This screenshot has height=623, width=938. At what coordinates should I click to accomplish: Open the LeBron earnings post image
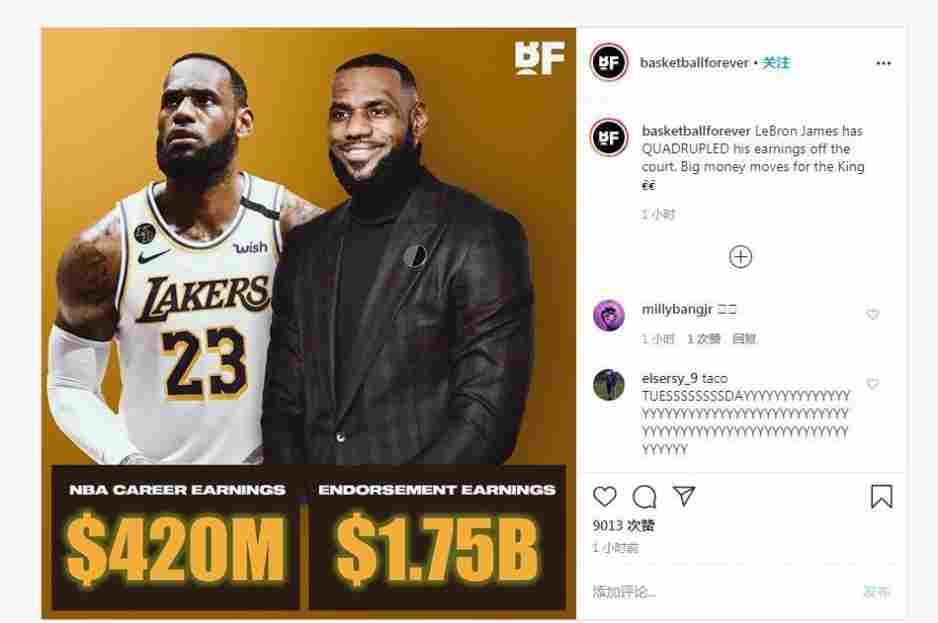click(309, 323)
